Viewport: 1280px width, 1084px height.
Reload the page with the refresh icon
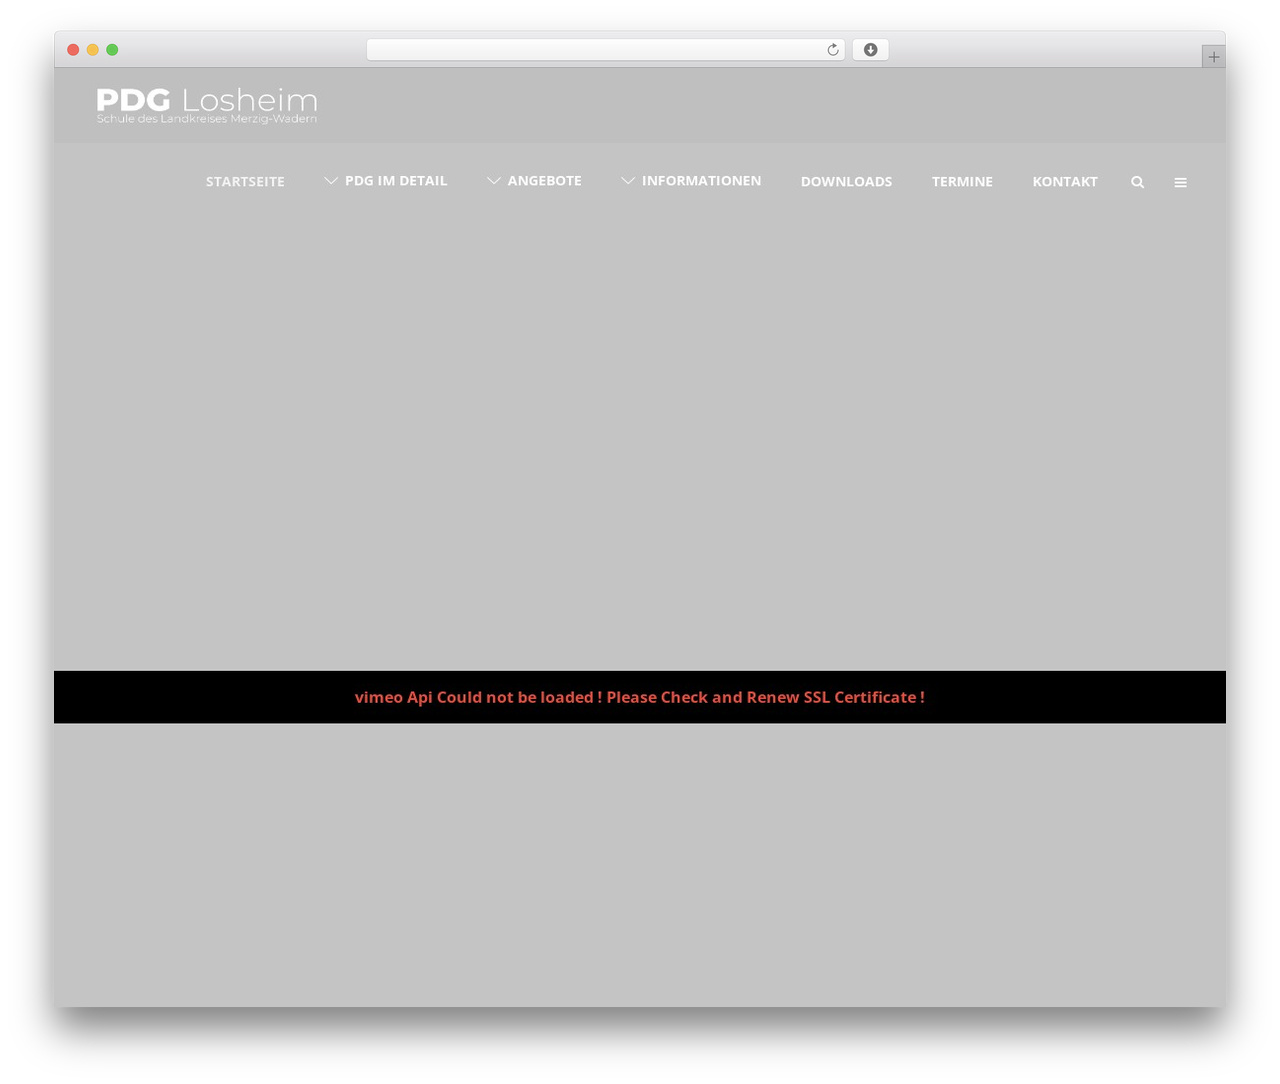point(832,50)
